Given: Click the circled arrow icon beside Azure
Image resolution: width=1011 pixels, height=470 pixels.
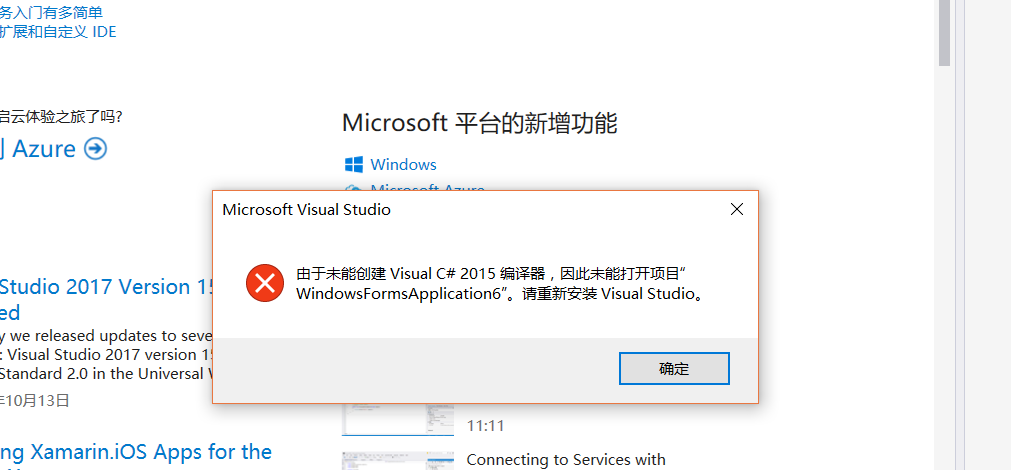Looking at the screenshot, I should (x=95, y=149).
